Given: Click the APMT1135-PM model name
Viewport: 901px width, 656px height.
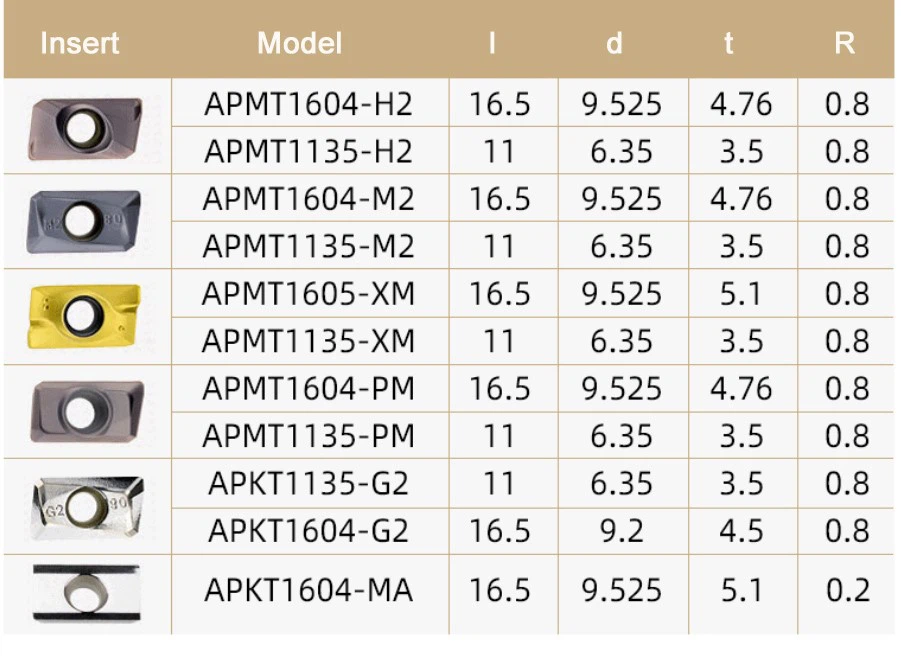Looking at the screenshot, I should click(x=309, y=435).
